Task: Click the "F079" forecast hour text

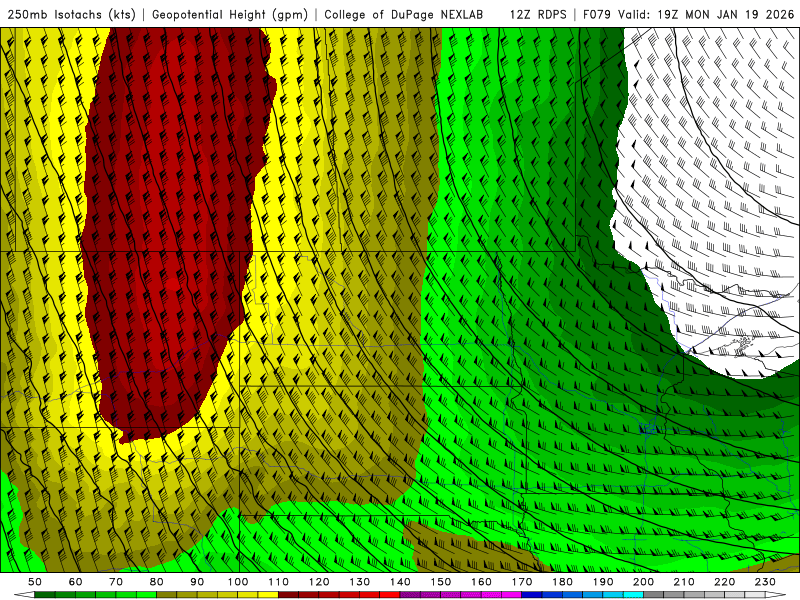Action: [x=597, y=14]
